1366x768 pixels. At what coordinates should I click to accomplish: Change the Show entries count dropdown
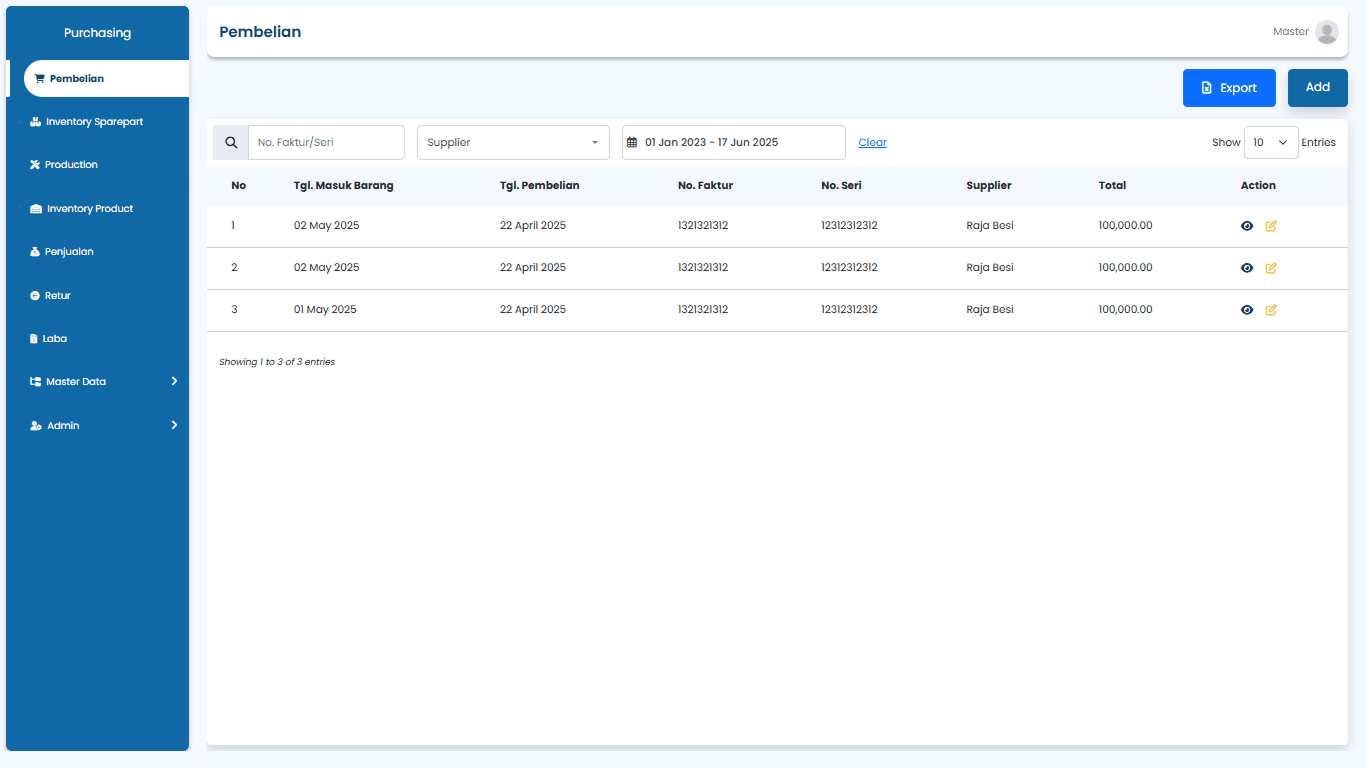(1270, 142)
